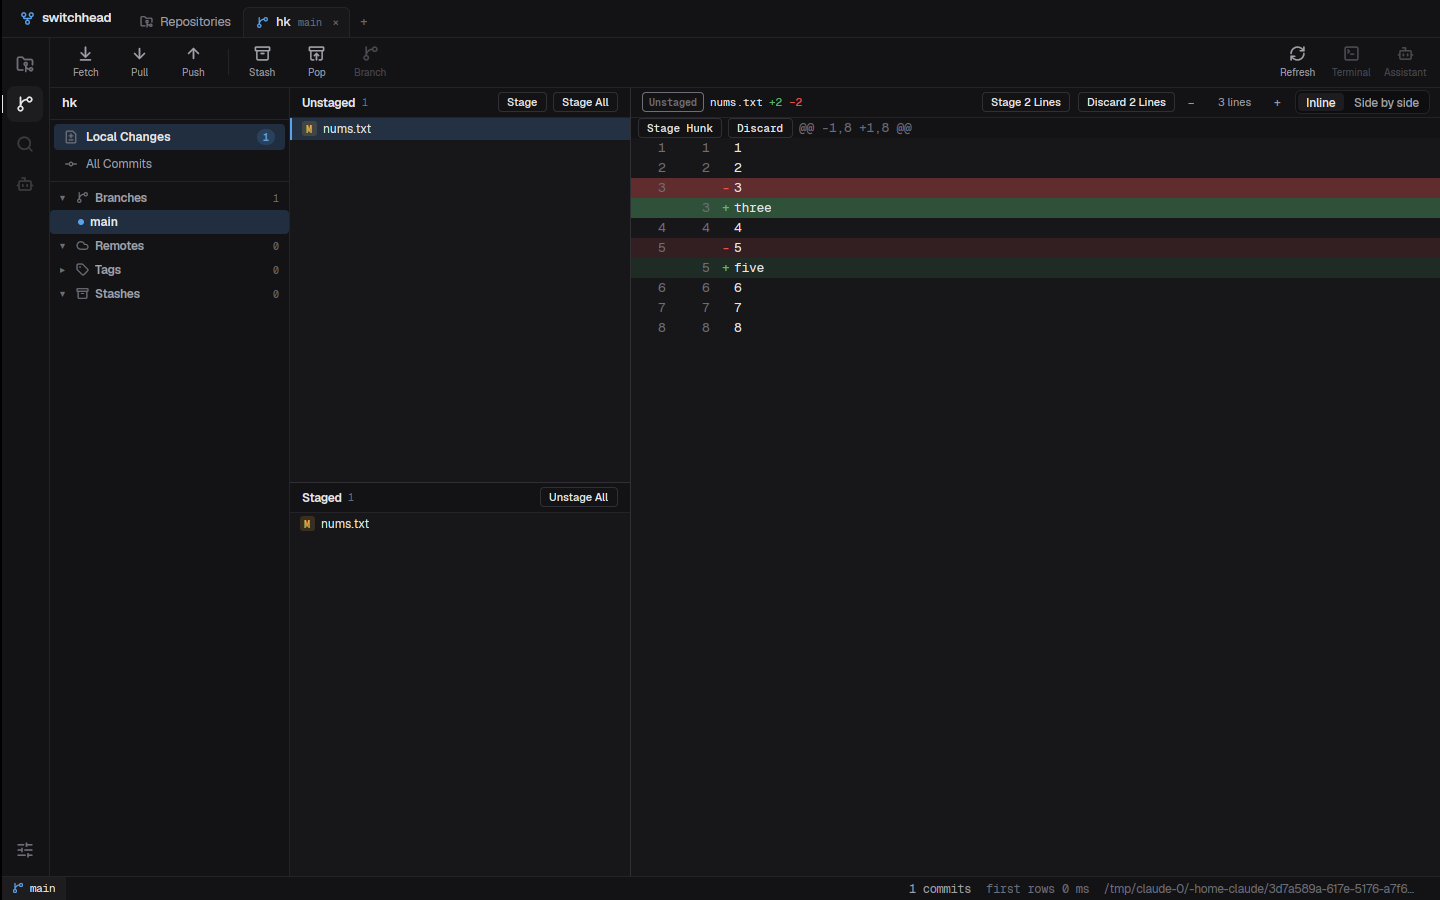Add a new tab with plus icon
1440x900 pixels.
(x=364, y=22)
